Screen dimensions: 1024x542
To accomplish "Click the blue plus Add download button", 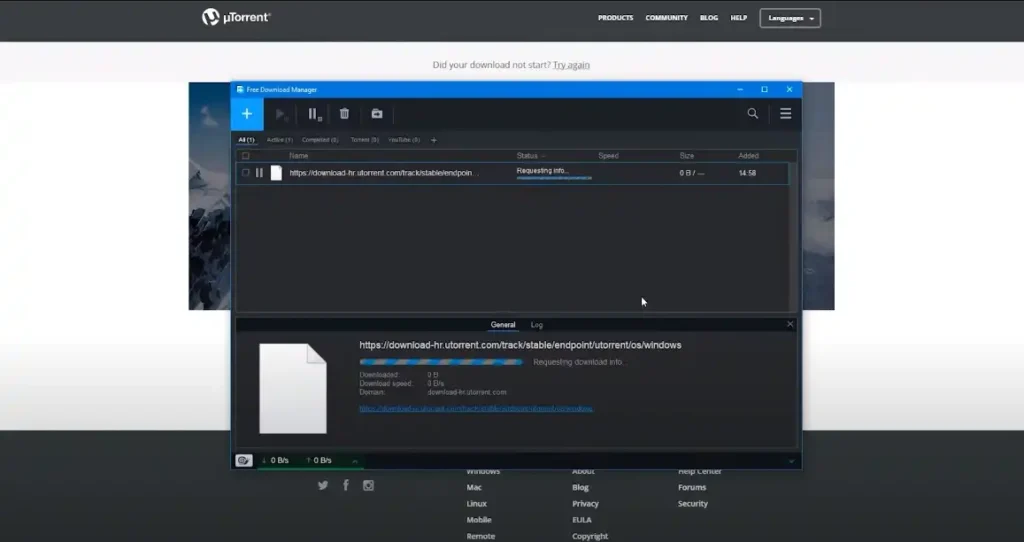I will tap(247, 114).
